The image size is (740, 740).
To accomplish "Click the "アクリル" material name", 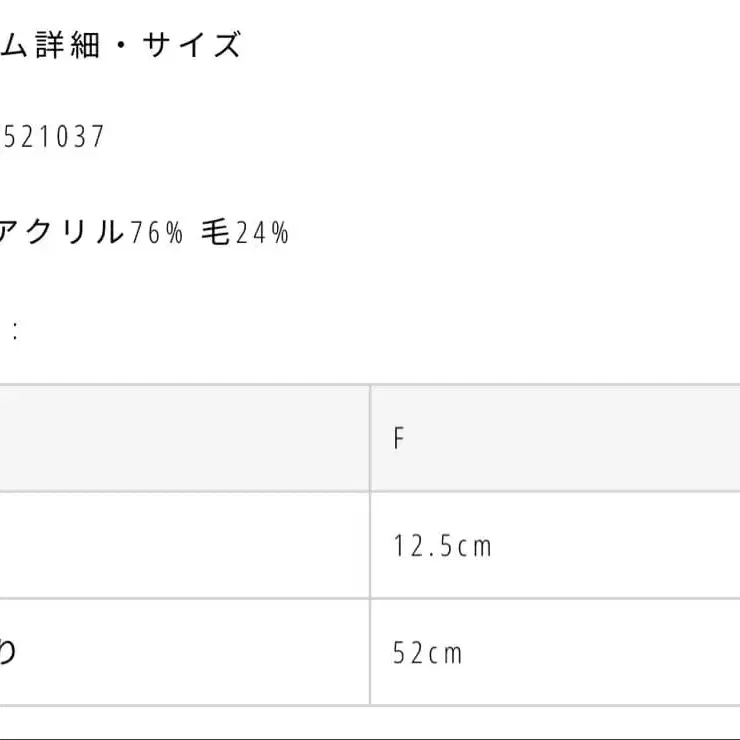I will click(x=64, y=233).
